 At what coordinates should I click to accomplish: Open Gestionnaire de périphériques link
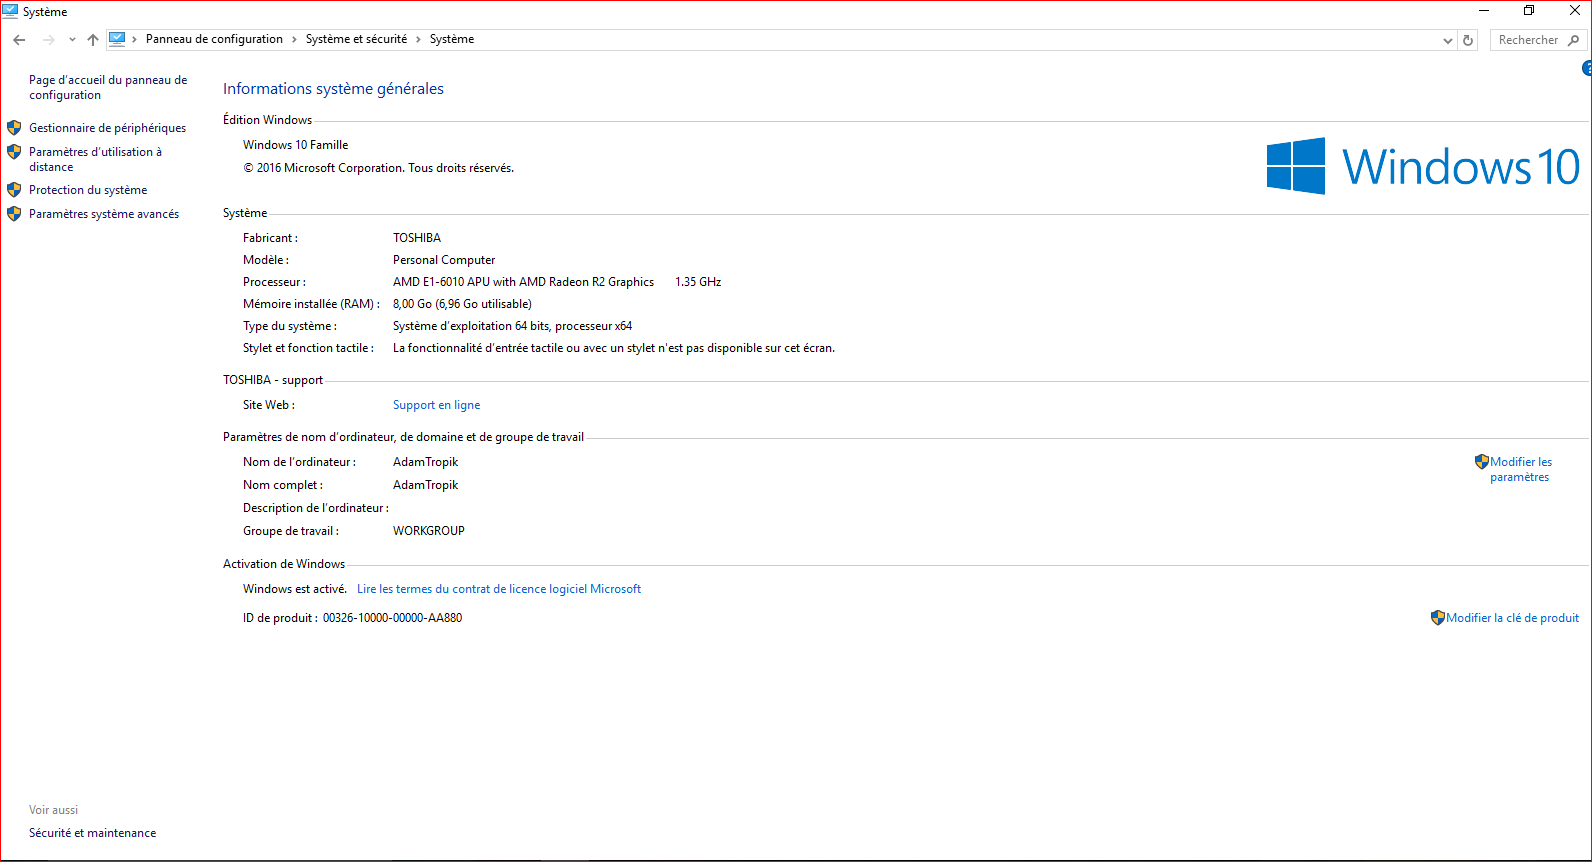coord(107,128)
